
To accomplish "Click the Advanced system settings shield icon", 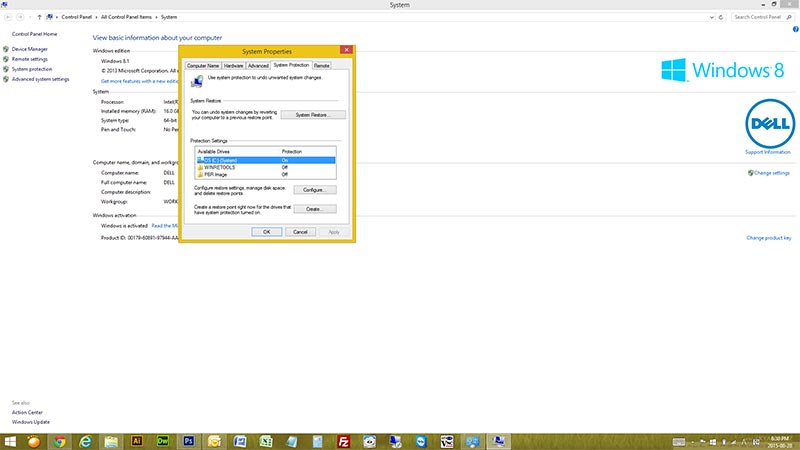I will (6, 79).
